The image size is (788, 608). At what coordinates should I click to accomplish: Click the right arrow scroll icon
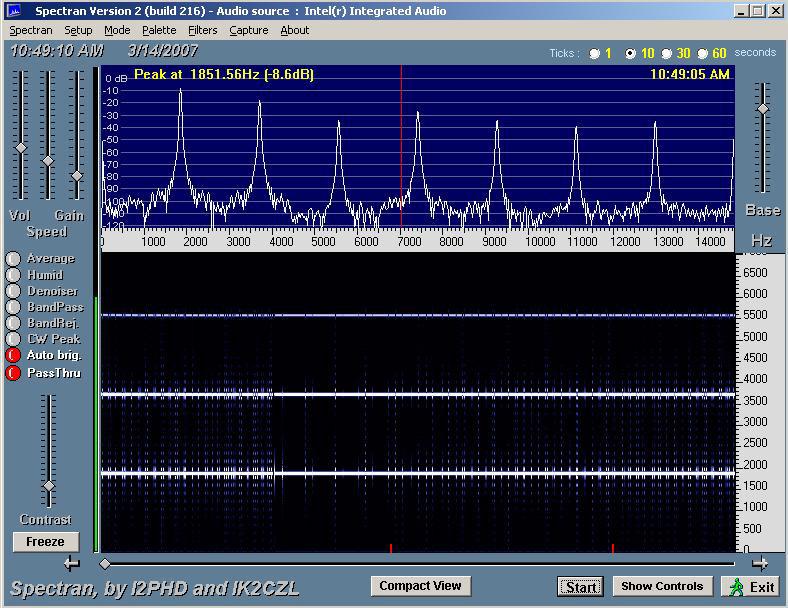click(x=760, y=564)
